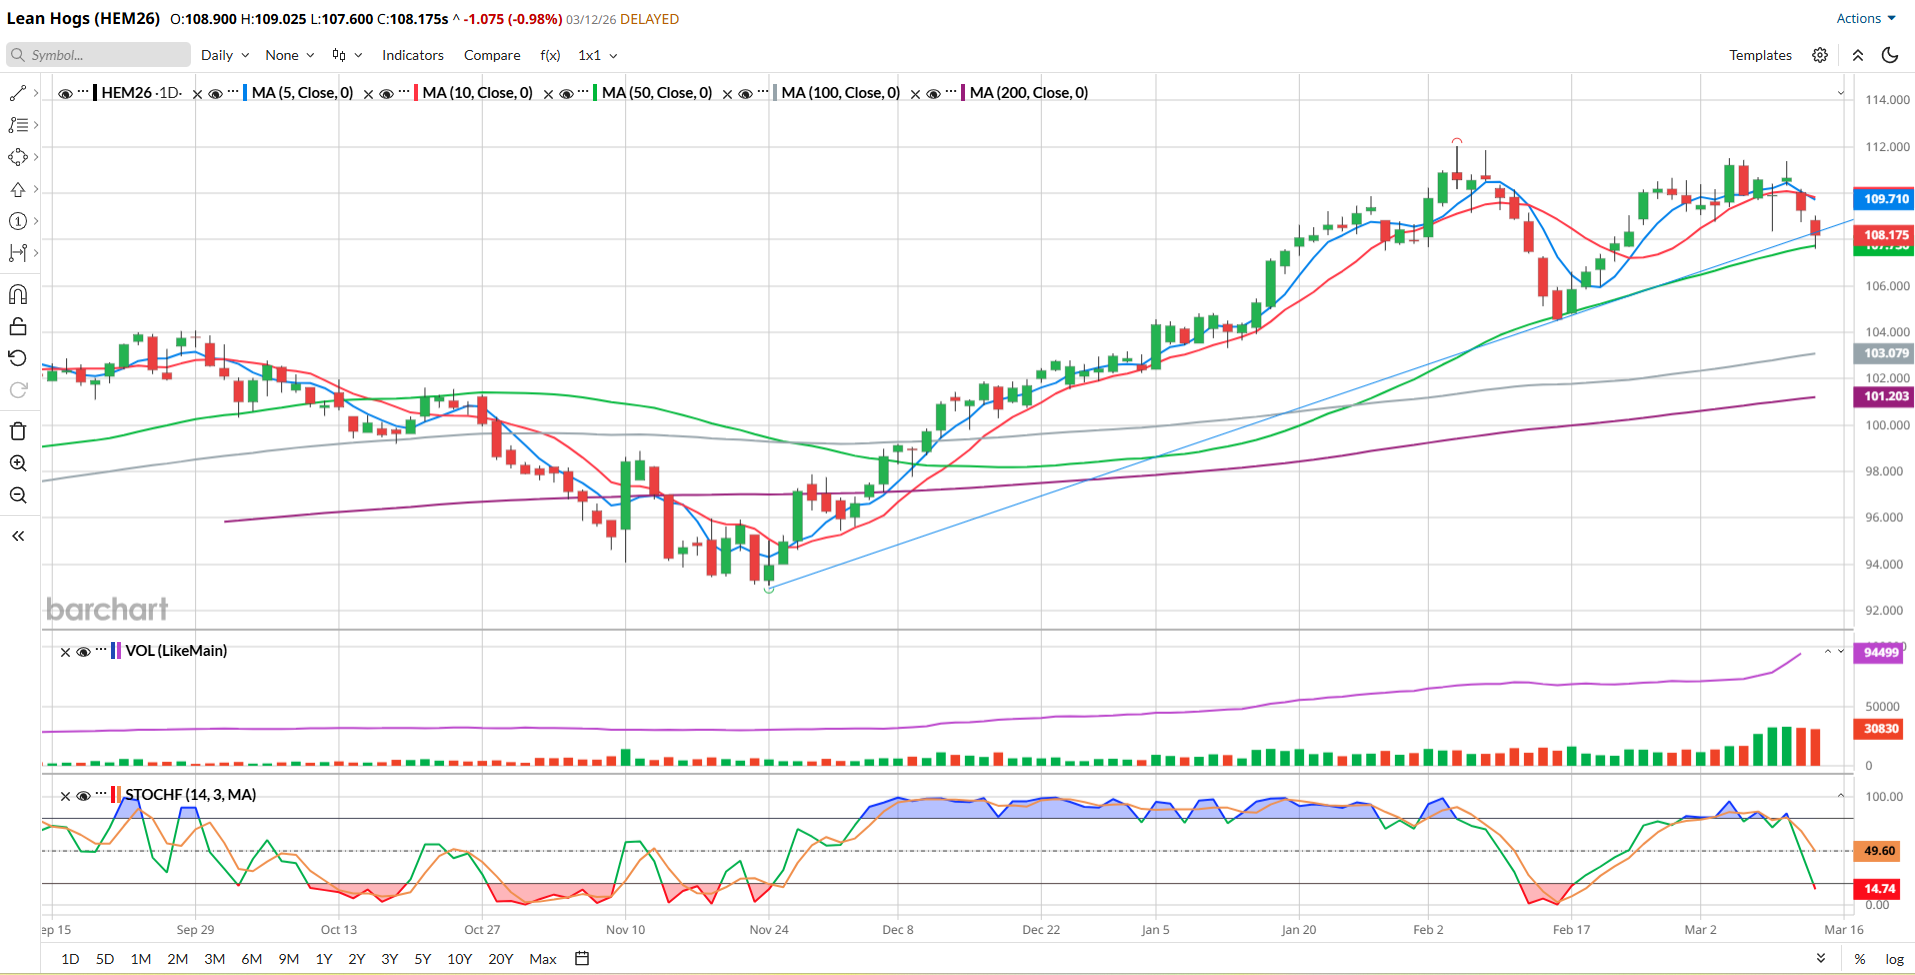Click the trash delete drawings icon
The image size is (1915, 975).
click(18, 431)
